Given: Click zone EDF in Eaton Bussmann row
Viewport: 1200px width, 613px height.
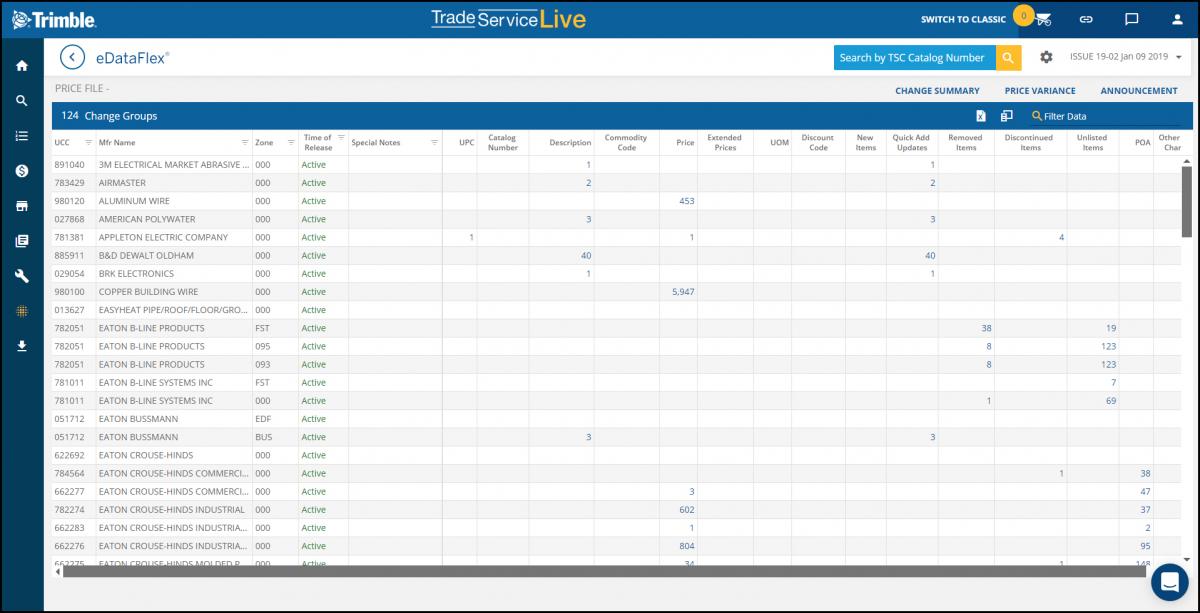Looking at the screenshot, I should click(x=263, y=419).
